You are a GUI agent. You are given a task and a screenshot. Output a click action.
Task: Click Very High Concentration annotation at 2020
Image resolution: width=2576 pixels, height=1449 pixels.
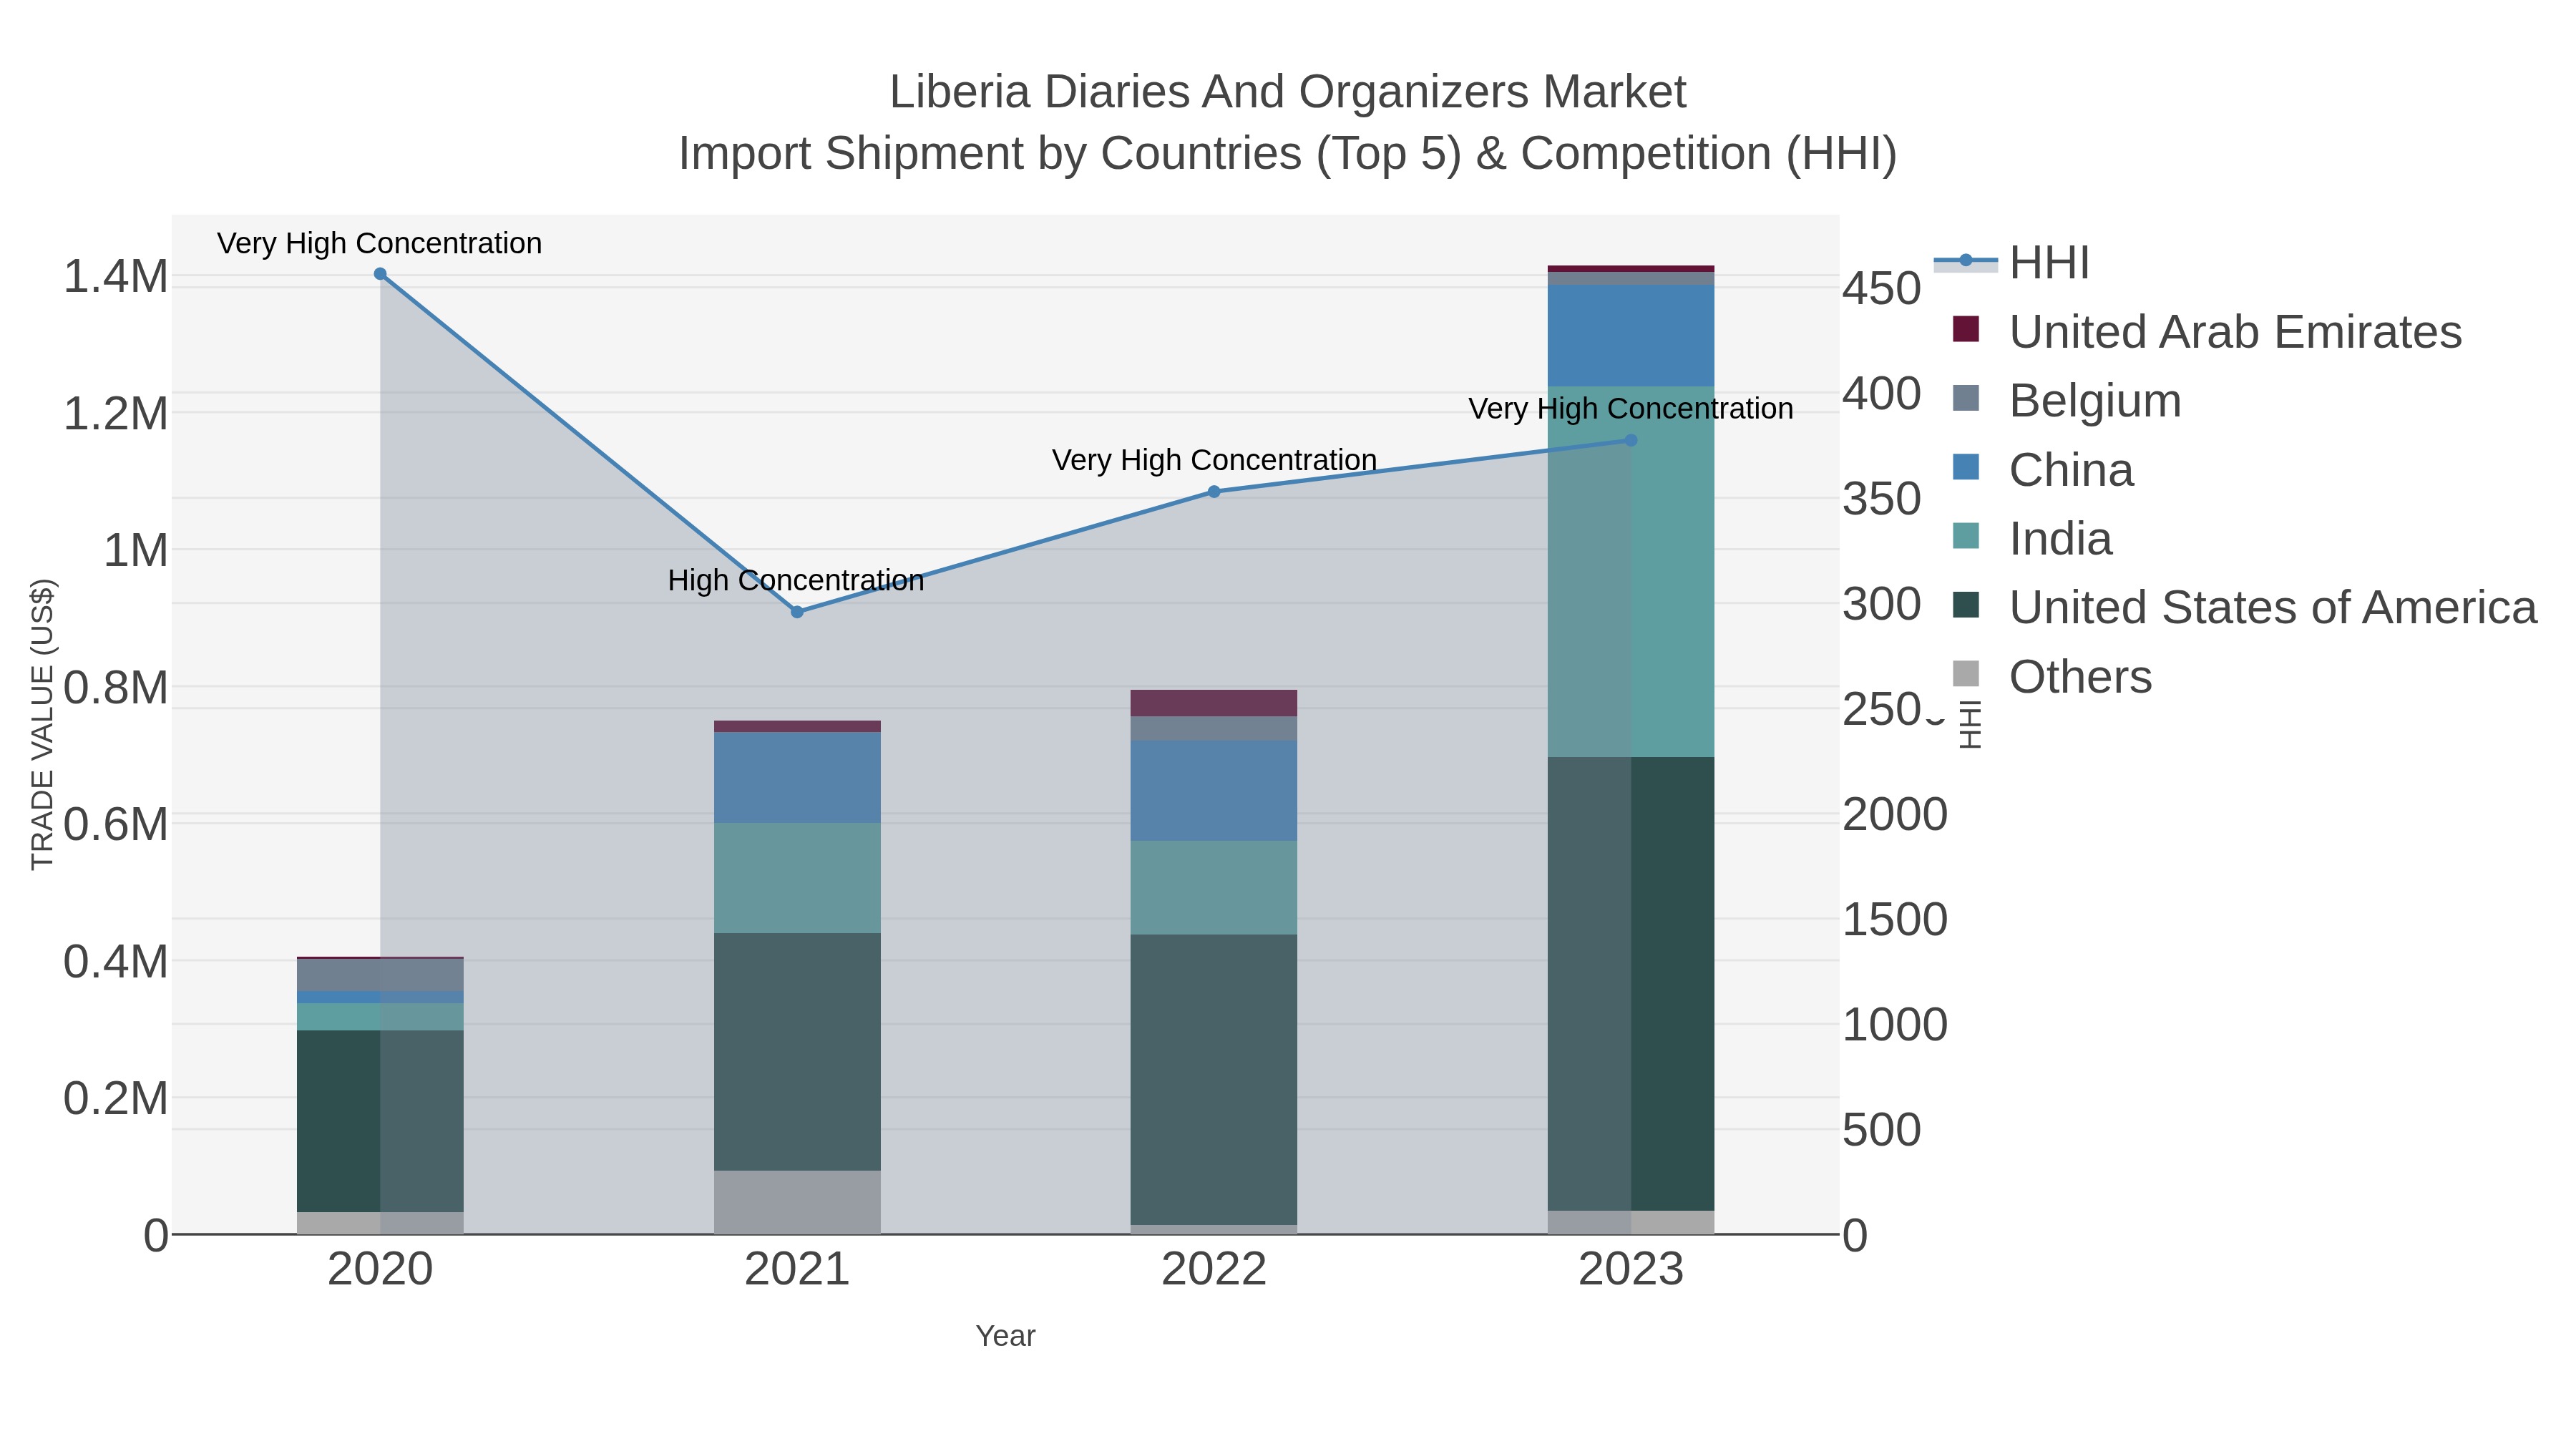(x=380, y=243)
